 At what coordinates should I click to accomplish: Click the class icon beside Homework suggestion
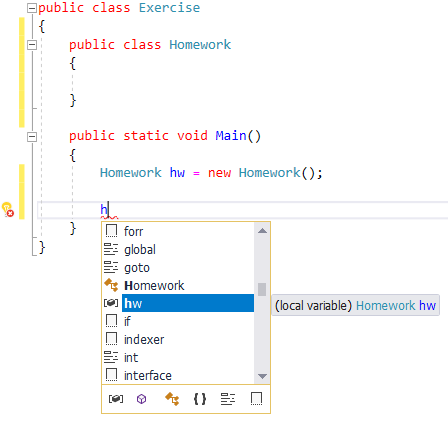pos(111,285)
